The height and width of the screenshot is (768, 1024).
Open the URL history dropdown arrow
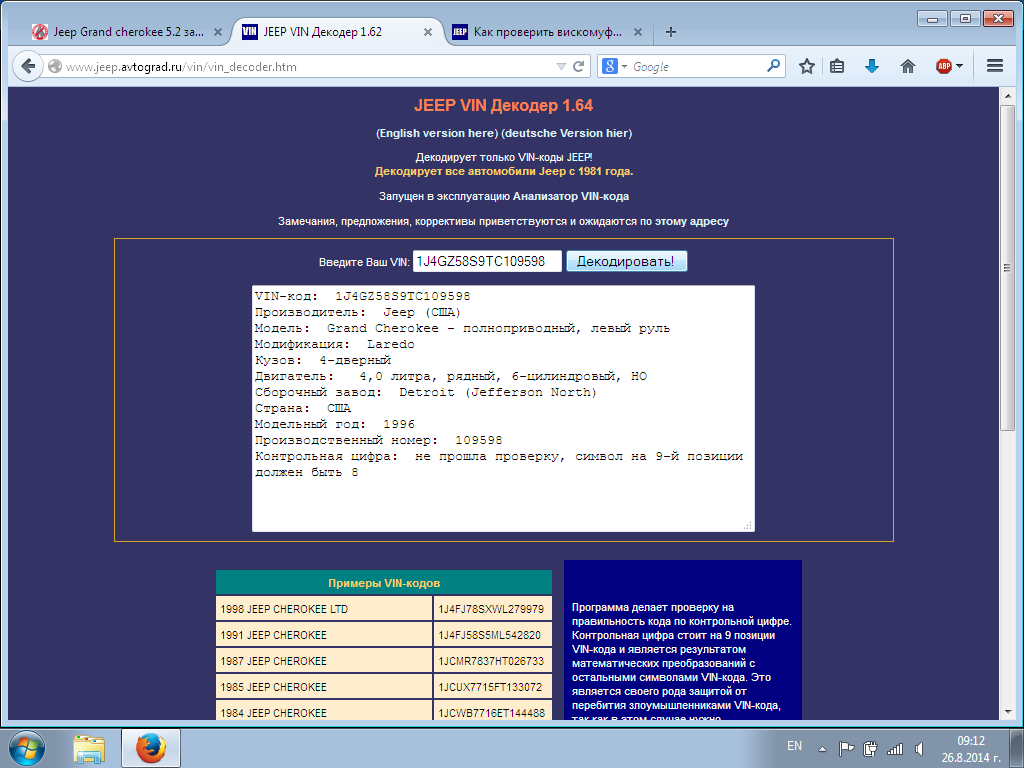561,67
